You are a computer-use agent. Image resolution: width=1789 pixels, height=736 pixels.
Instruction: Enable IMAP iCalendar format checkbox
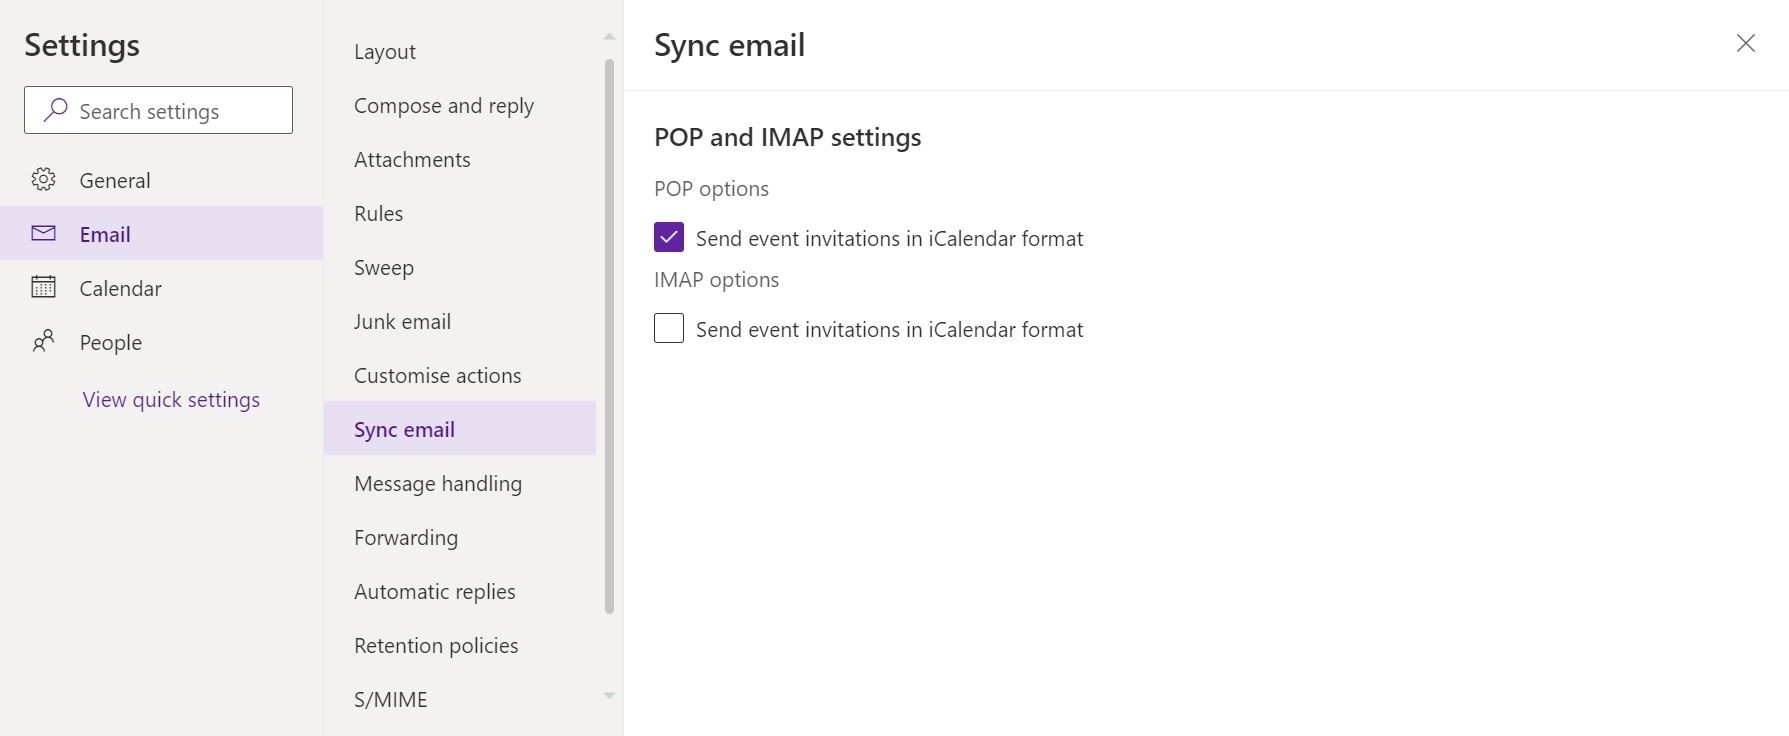tap(669, 329)
